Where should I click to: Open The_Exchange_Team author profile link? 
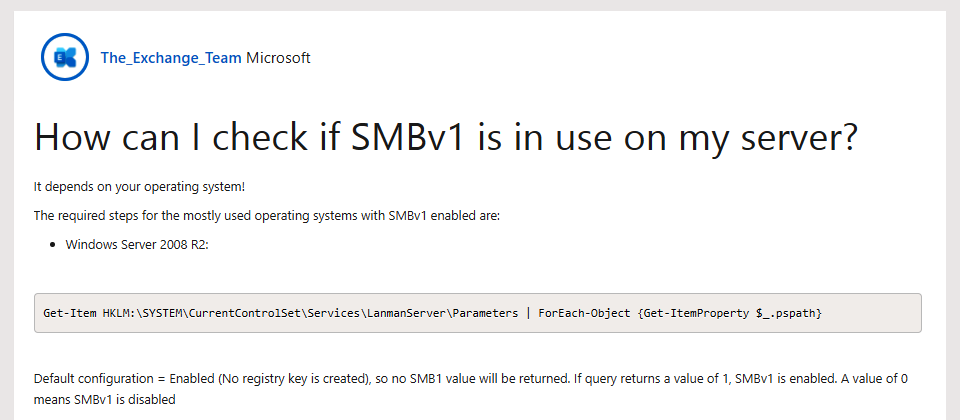(x=171, y=58)
